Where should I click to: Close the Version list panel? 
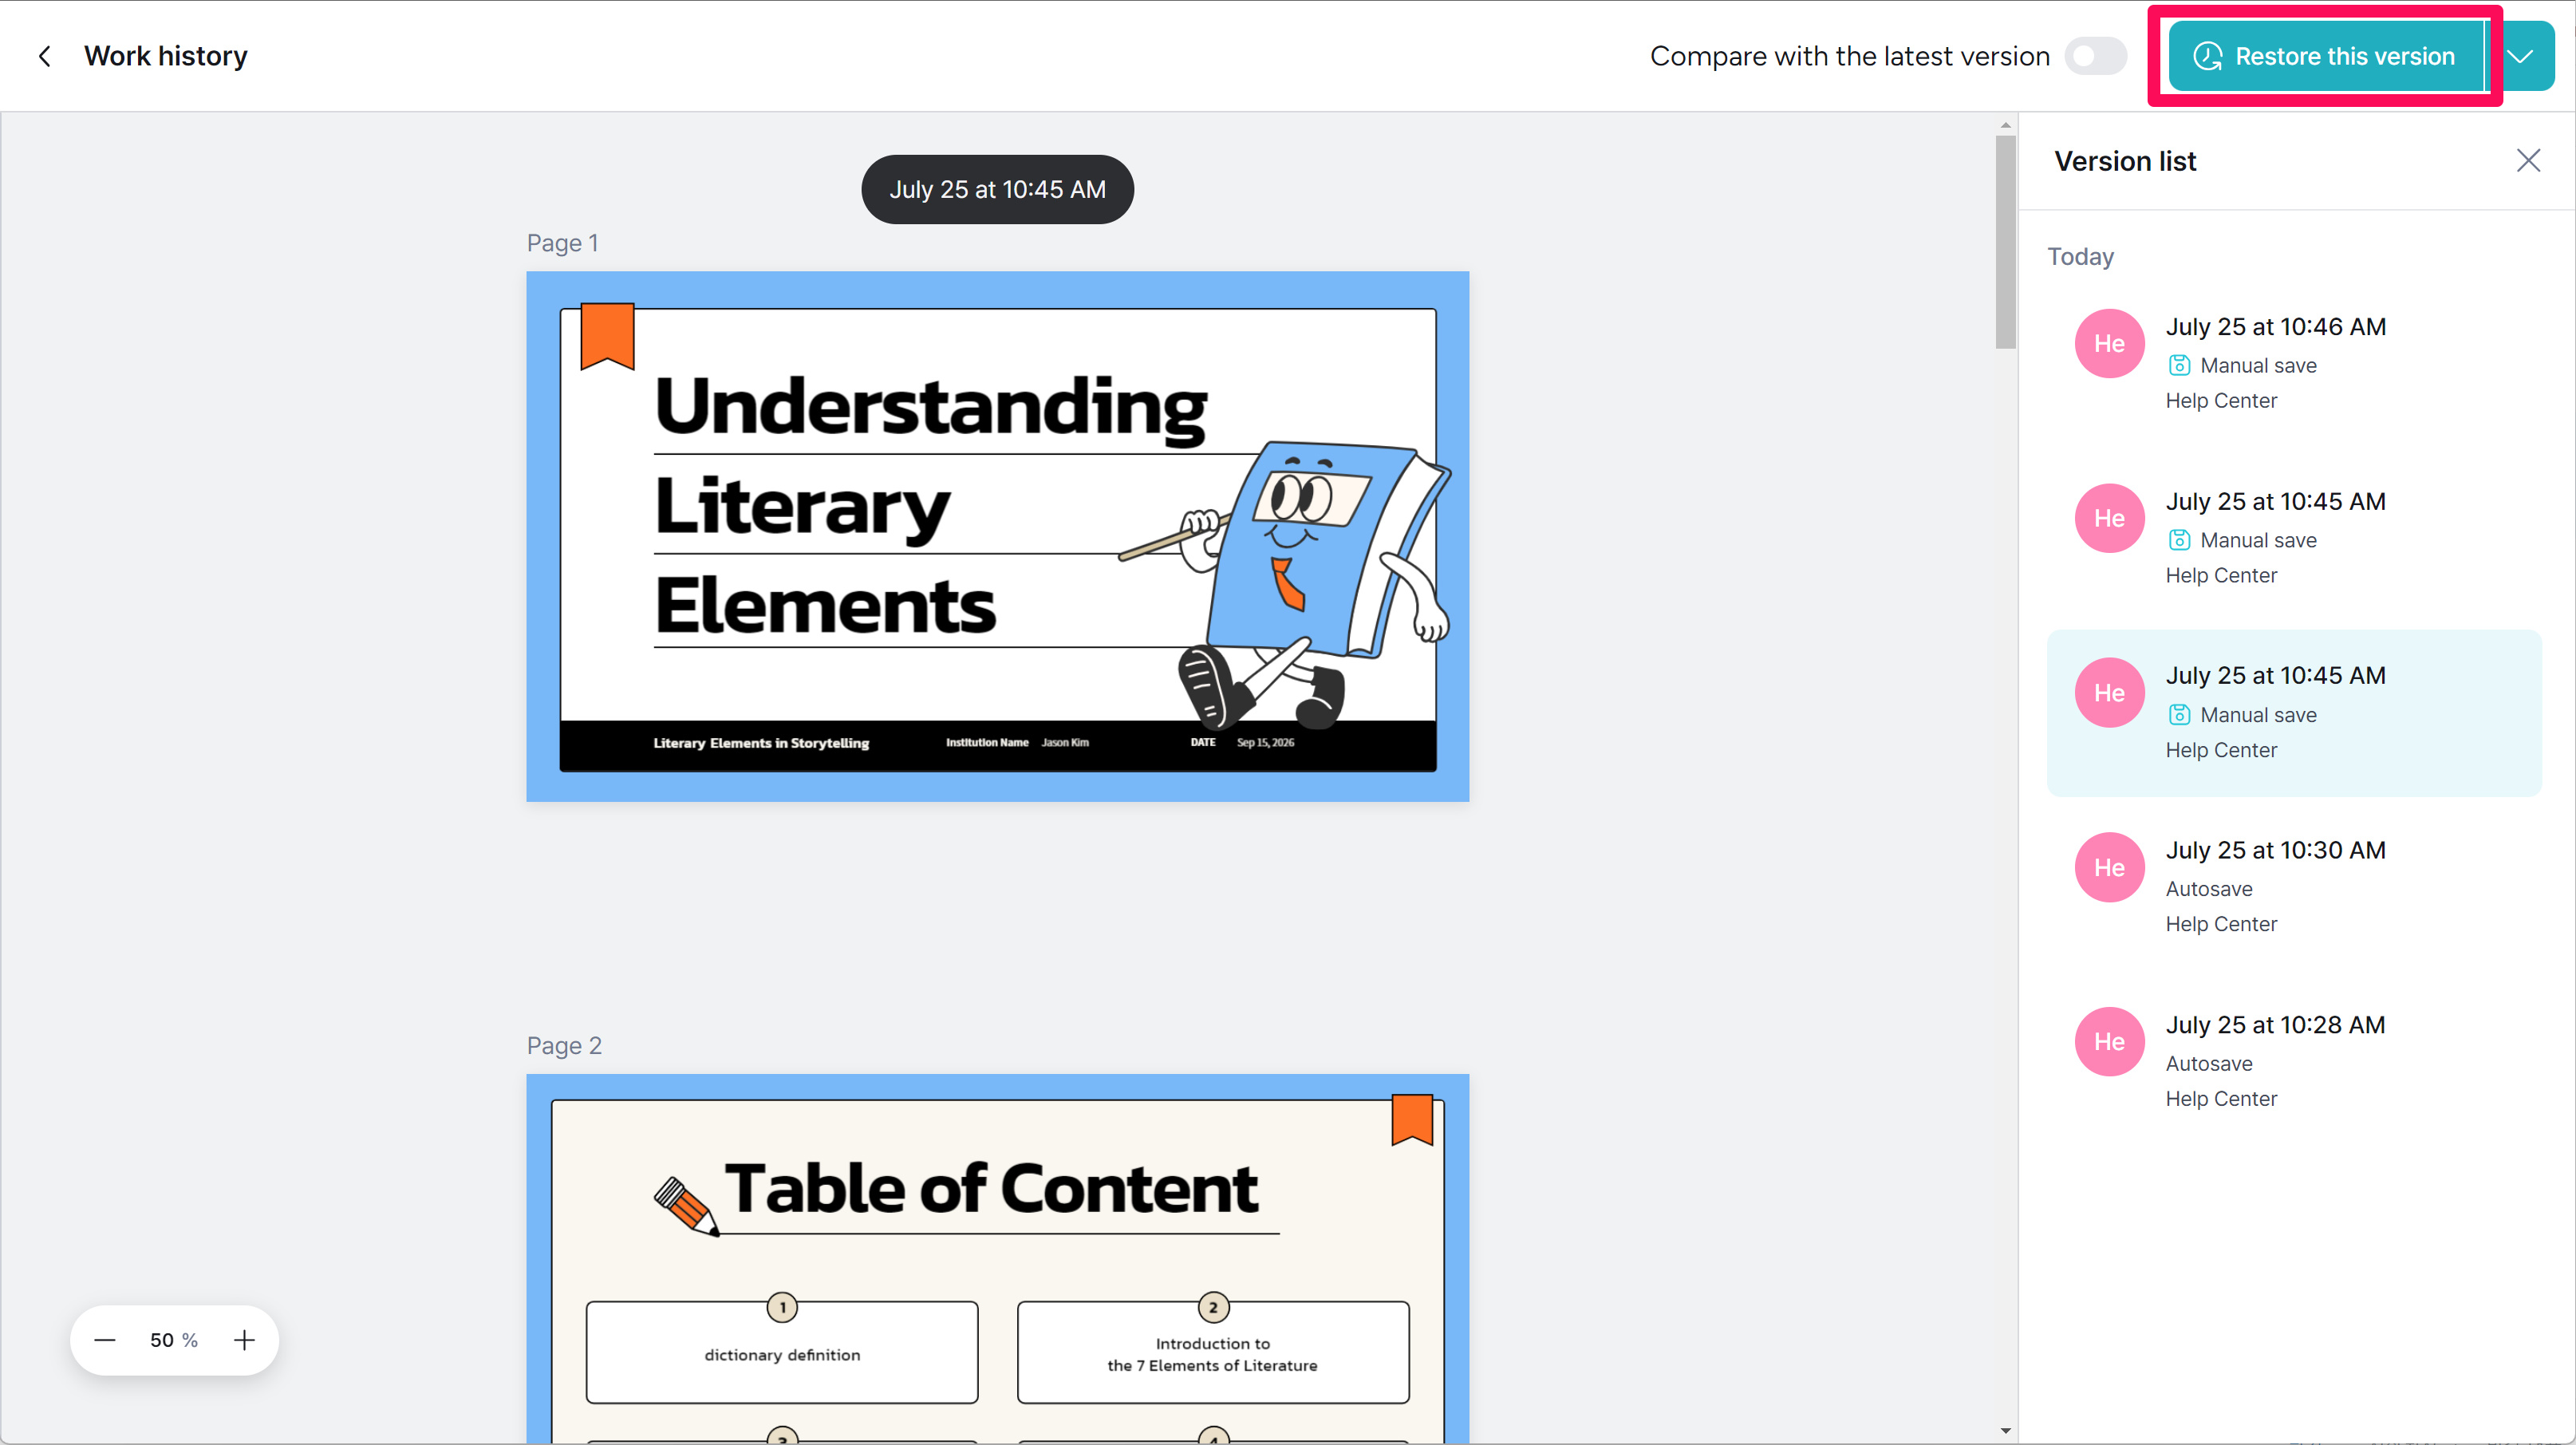(2529, 161)
